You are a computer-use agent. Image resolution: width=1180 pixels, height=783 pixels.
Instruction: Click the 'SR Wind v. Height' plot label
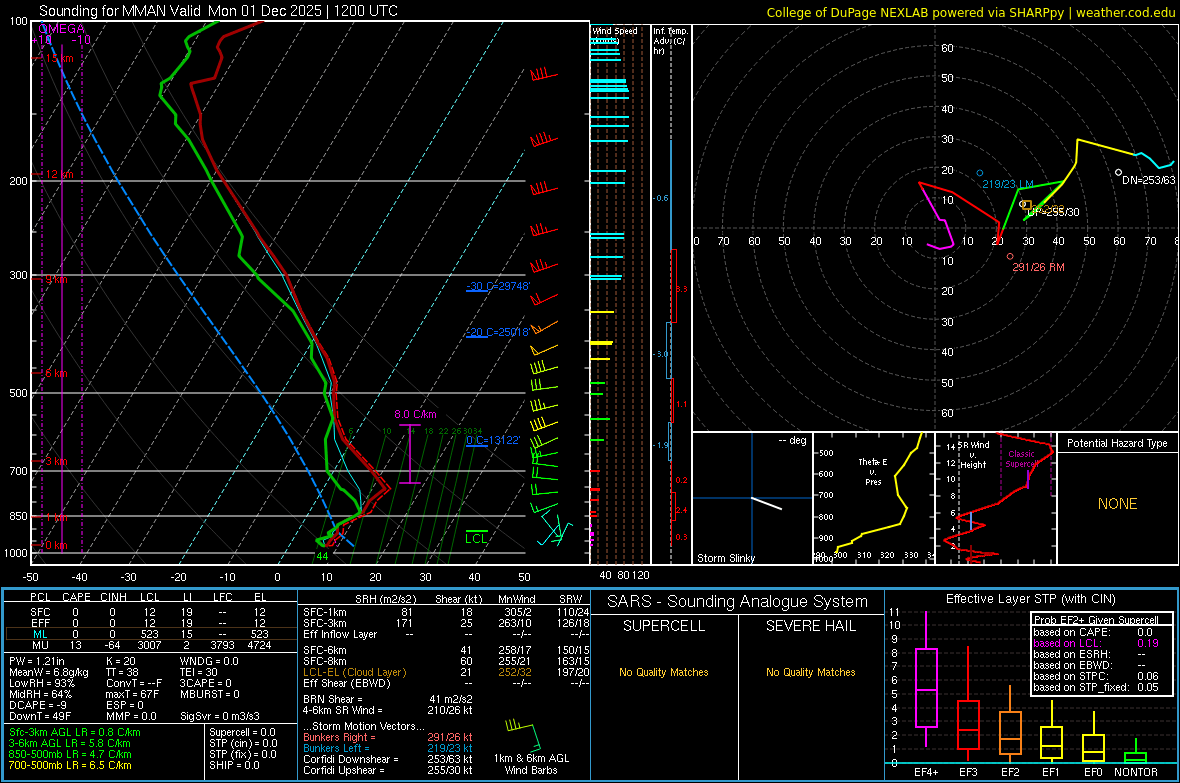tap(973, 455)
